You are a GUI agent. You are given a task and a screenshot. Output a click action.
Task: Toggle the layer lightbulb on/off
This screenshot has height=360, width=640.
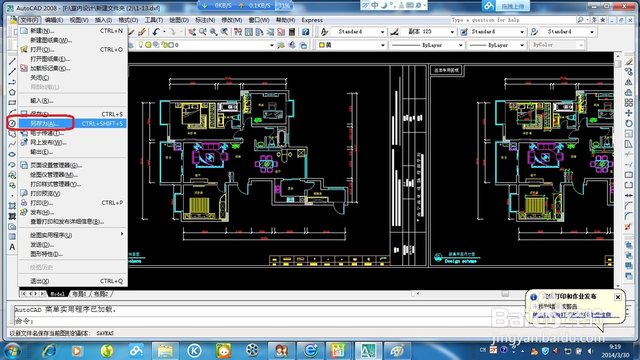(x=141, y=45)
